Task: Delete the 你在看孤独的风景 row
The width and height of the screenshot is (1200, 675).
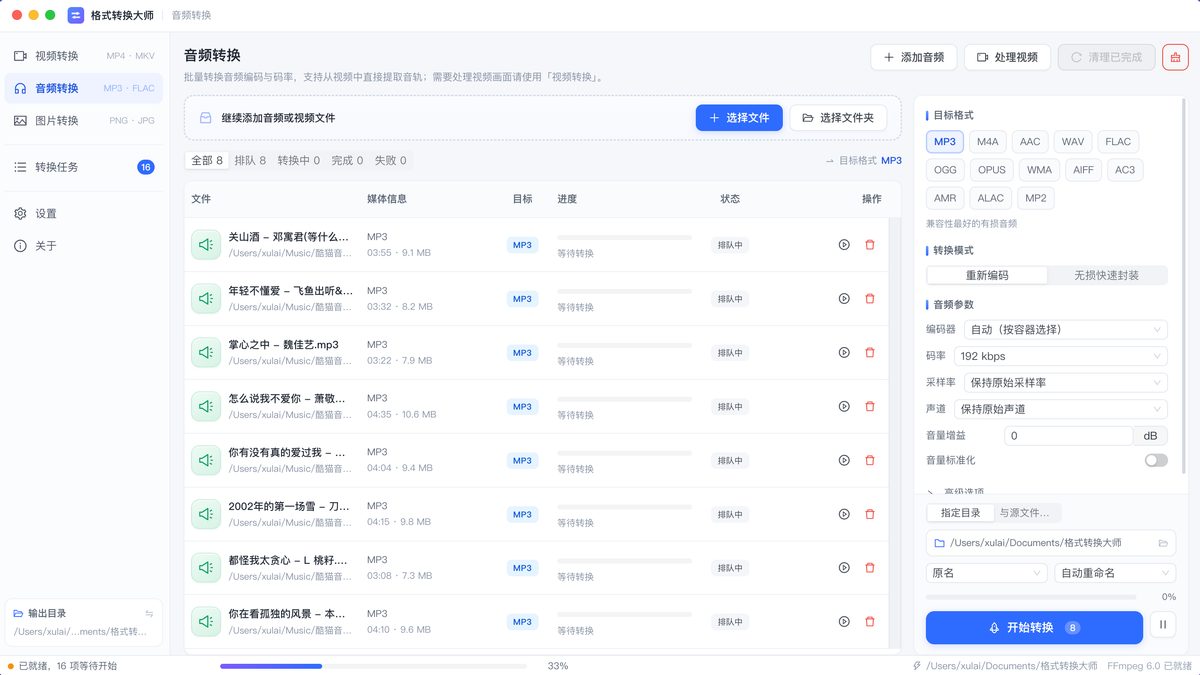Action: point(869,622)
